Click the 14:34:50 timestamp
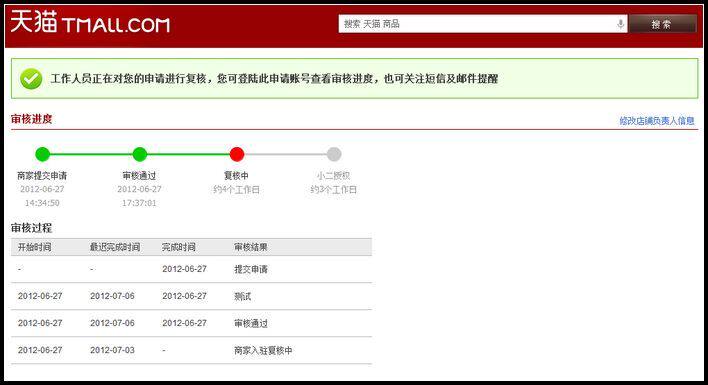 click(x=42, y=203)
